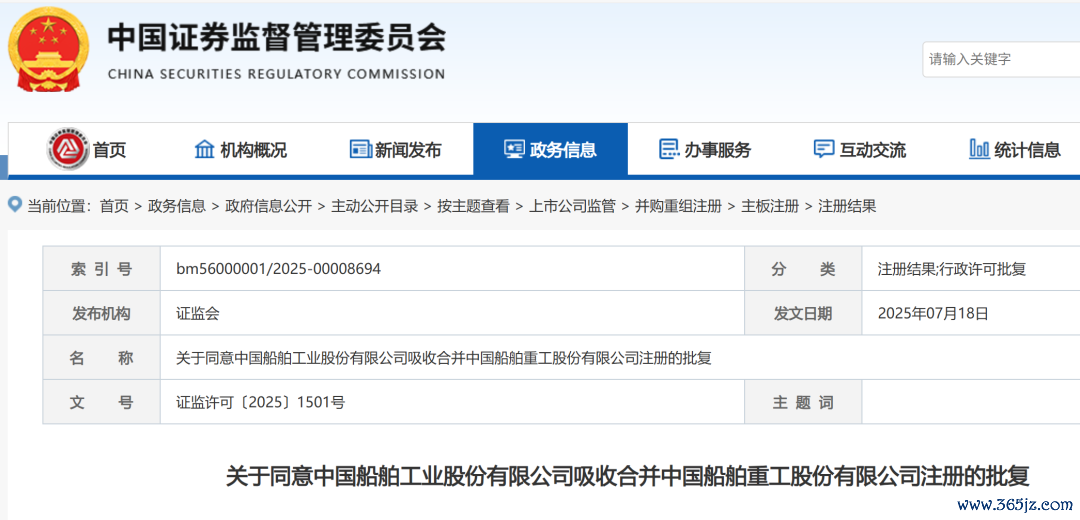The image size is (1080, 520).
Task: Click the CHINA SECURITIES REGULATORY COMMISSION subtitle
Action: click(276, 74)
